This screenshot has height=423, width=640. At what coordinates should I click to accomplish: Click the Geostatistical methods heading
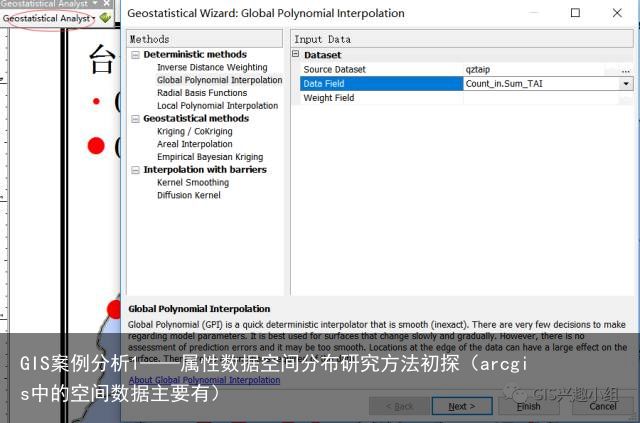tap(196, 118)
